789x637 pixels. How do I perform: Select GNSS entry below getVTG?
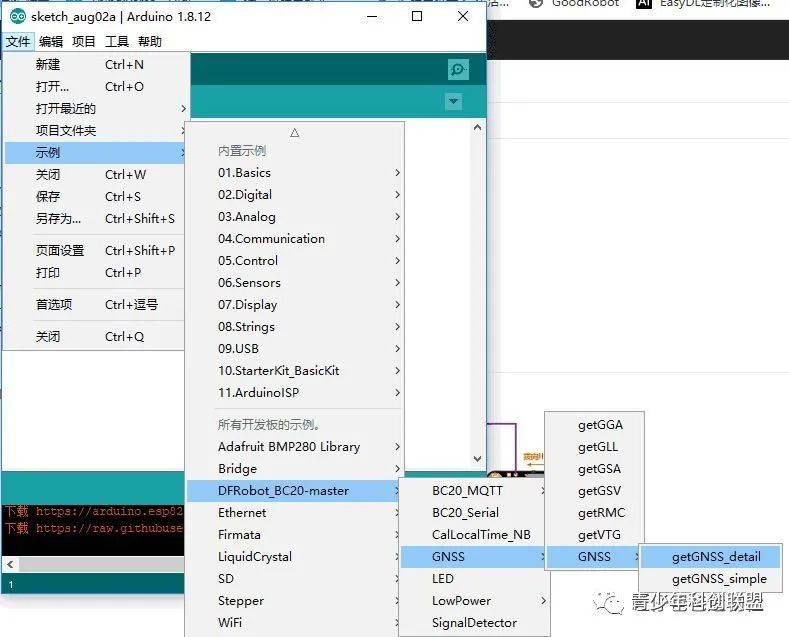click(594, 557)
